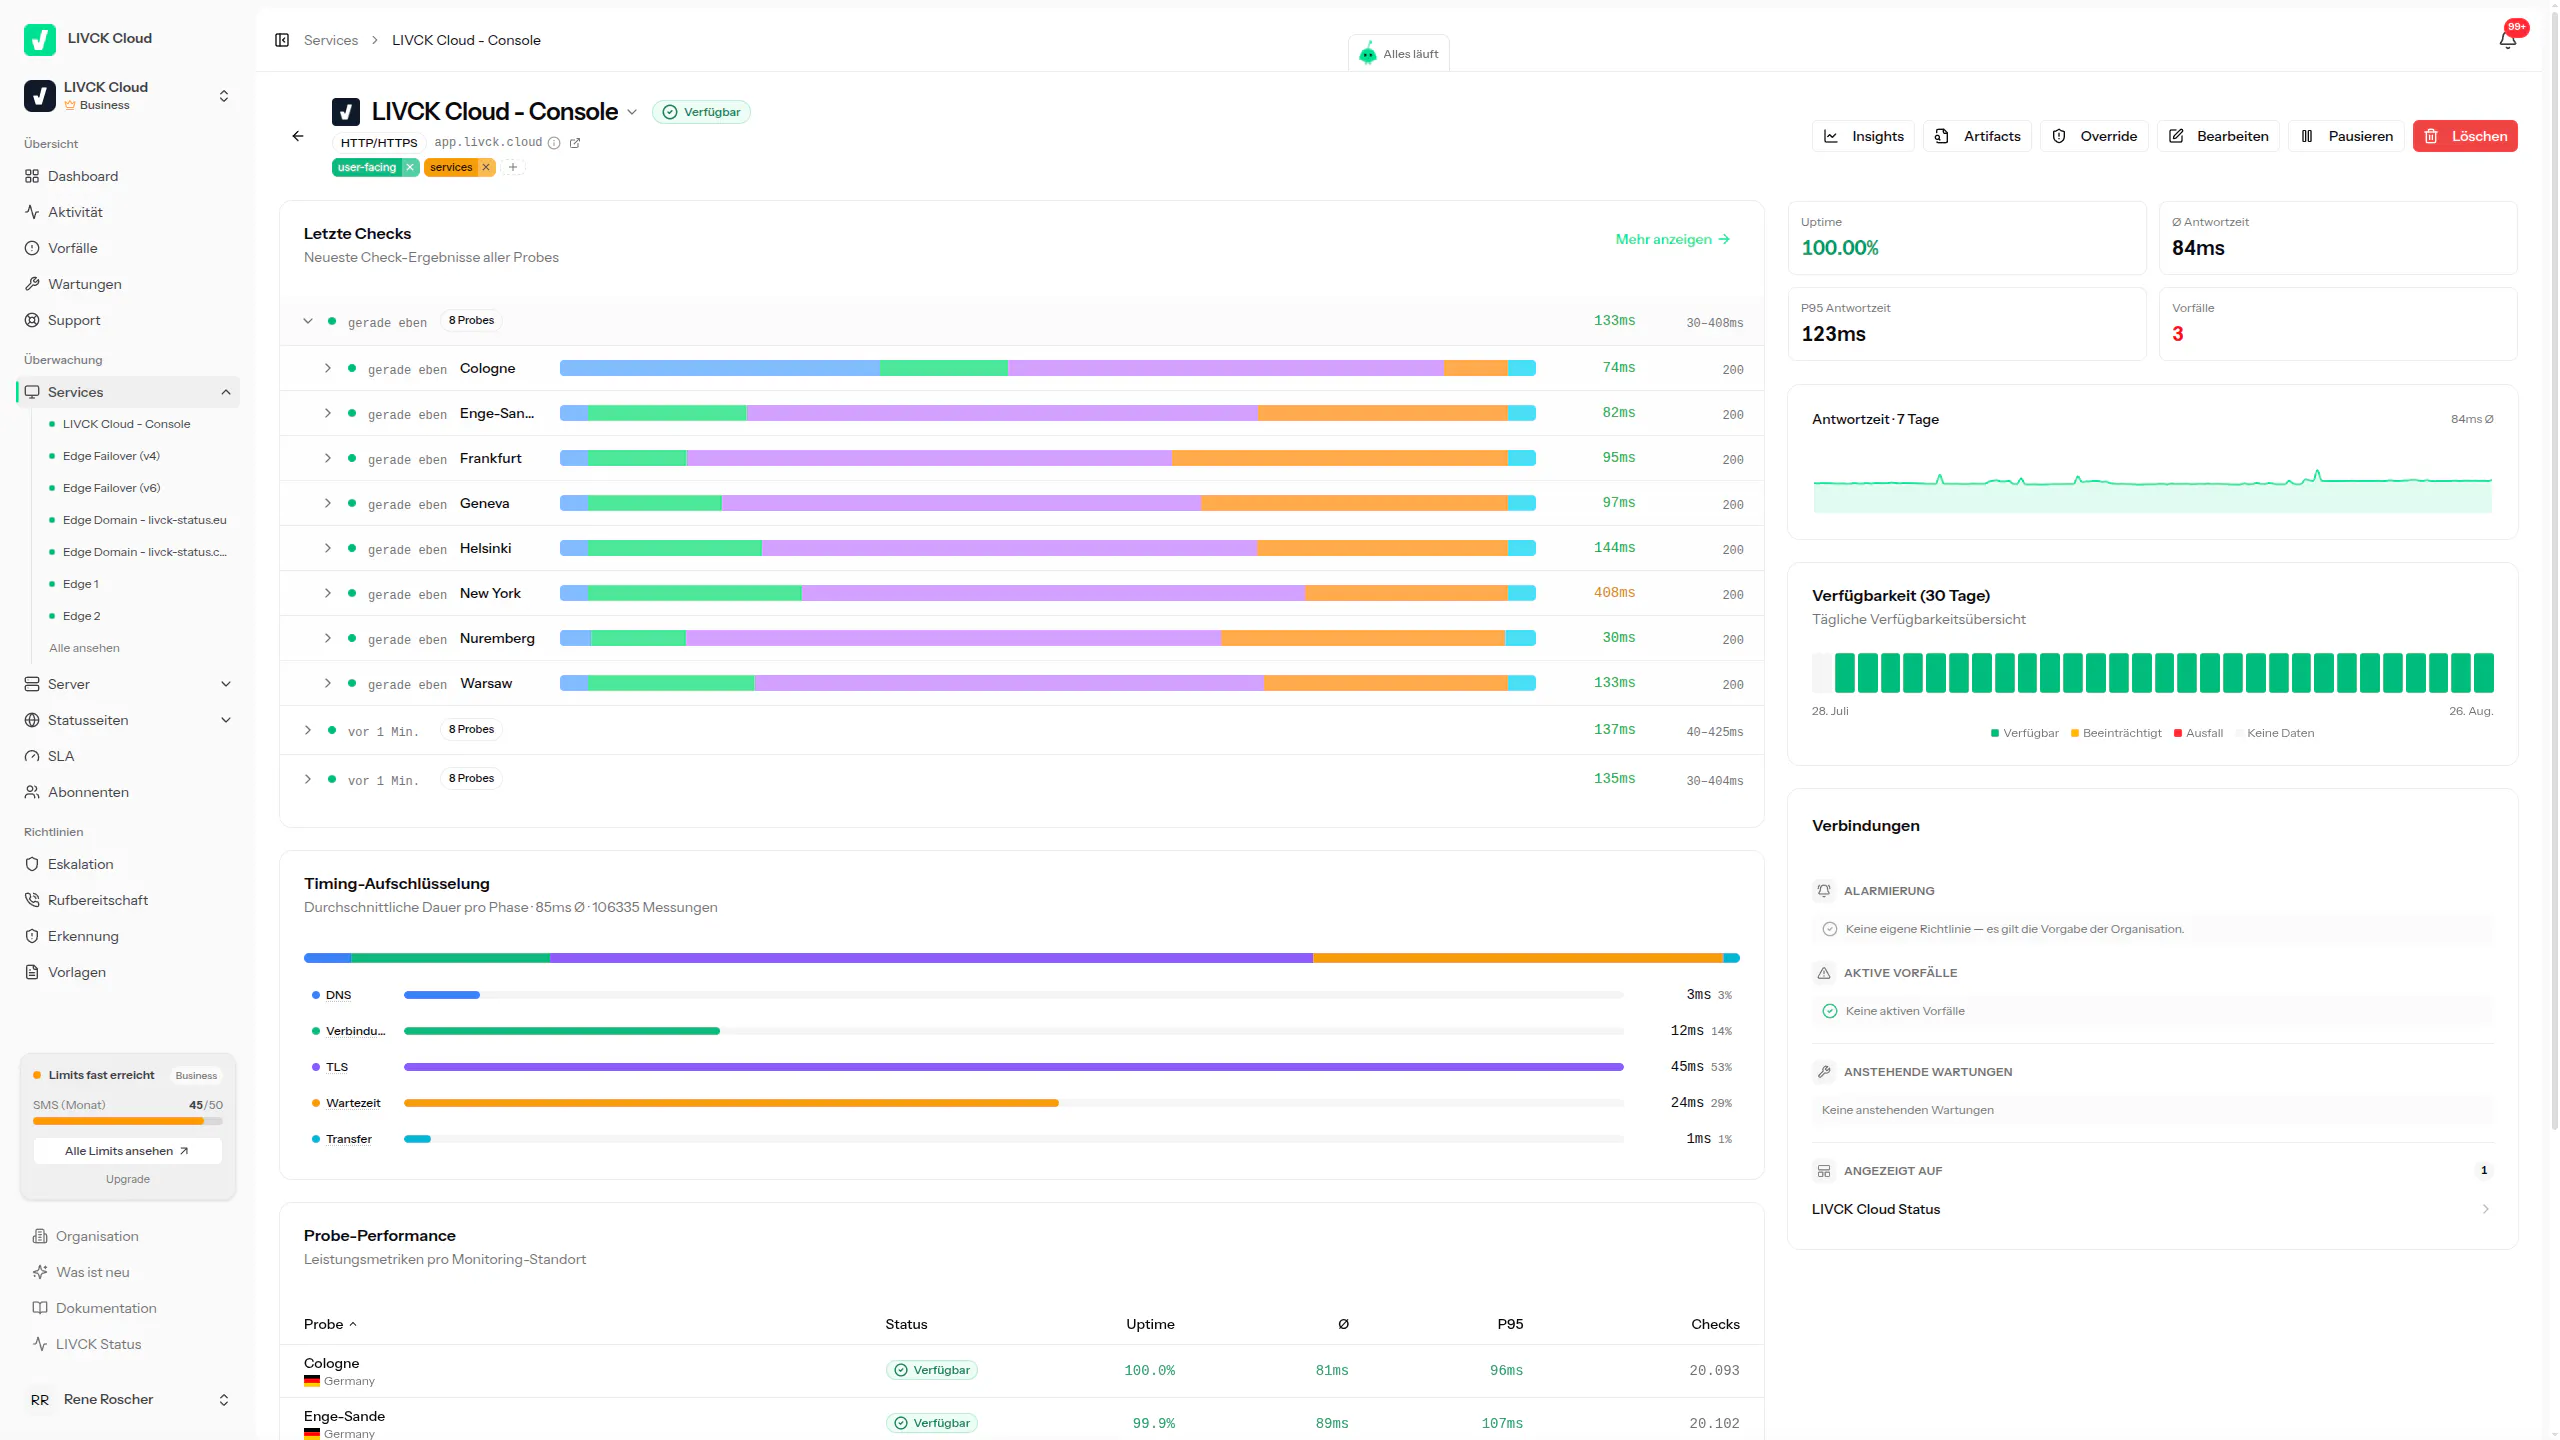Expand the Server sidebar section

tap(226, 684)
